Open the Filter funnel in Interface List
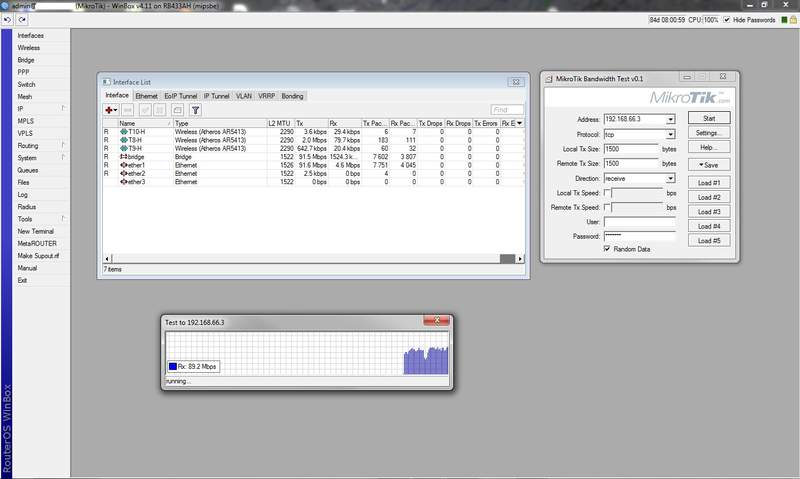 (x=195, y=110)
